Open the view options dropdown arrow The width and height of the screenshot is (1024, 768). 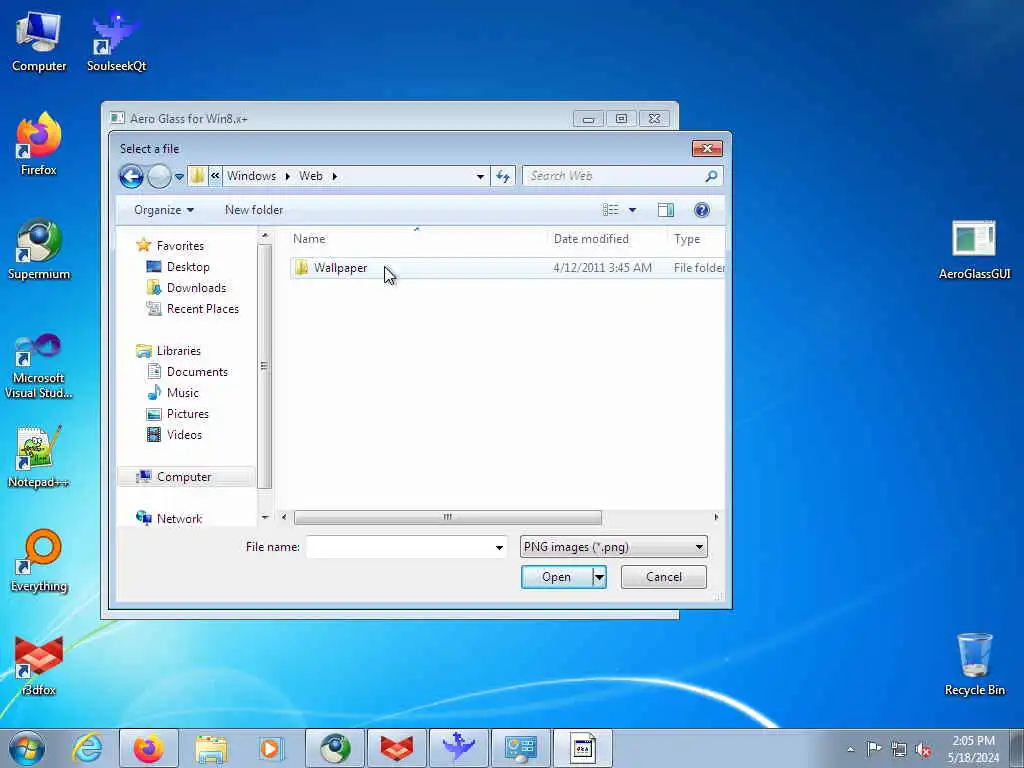pyautogui.click(x=632, y=210)
